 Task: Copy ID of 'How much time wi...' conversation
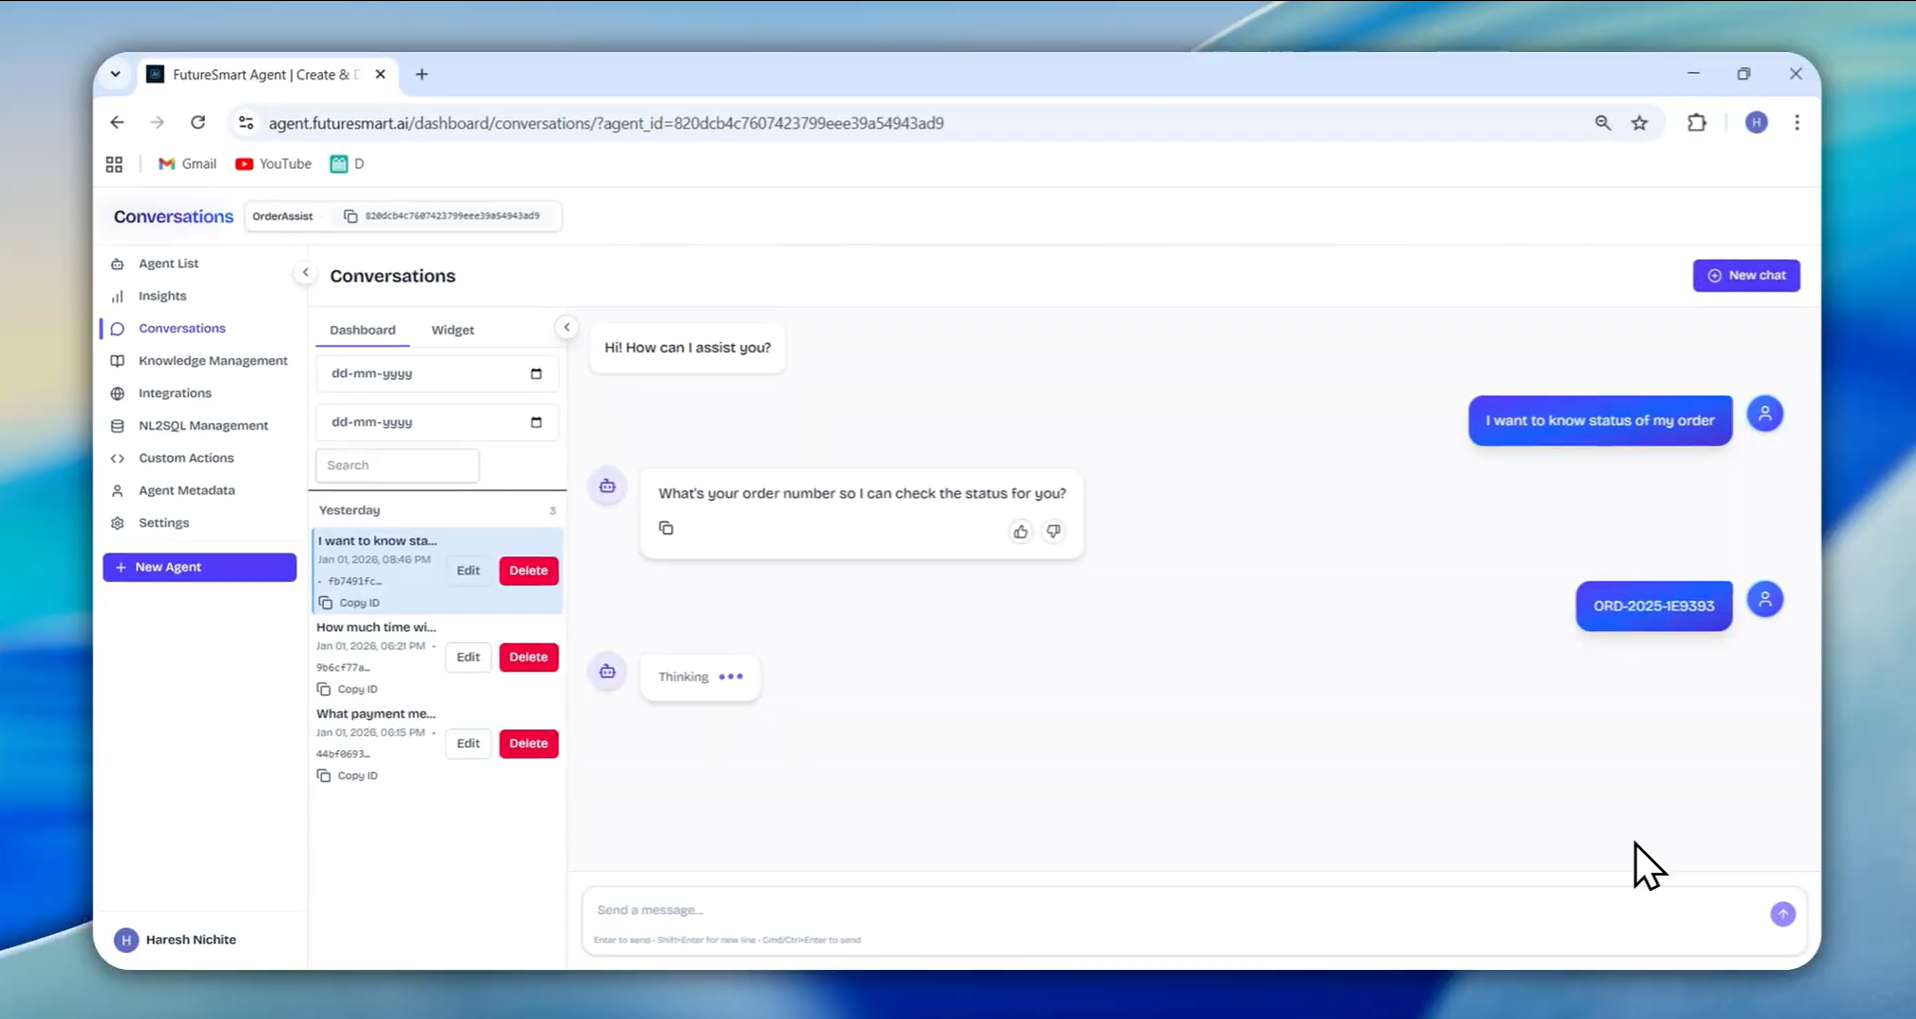347,689
